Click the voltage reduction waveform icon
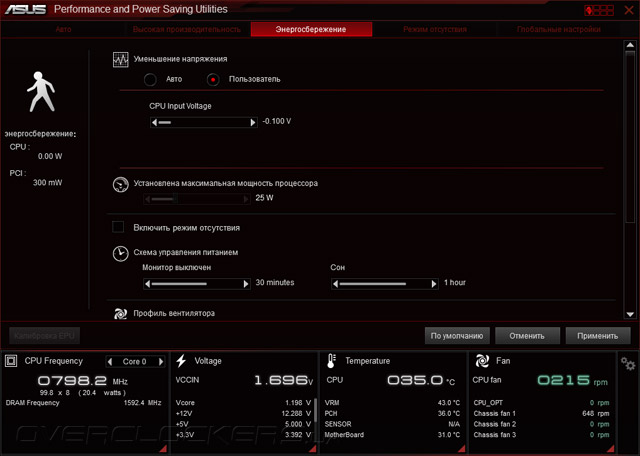The width and height of the screenshot is (640, 456). [x=121, y=60]
